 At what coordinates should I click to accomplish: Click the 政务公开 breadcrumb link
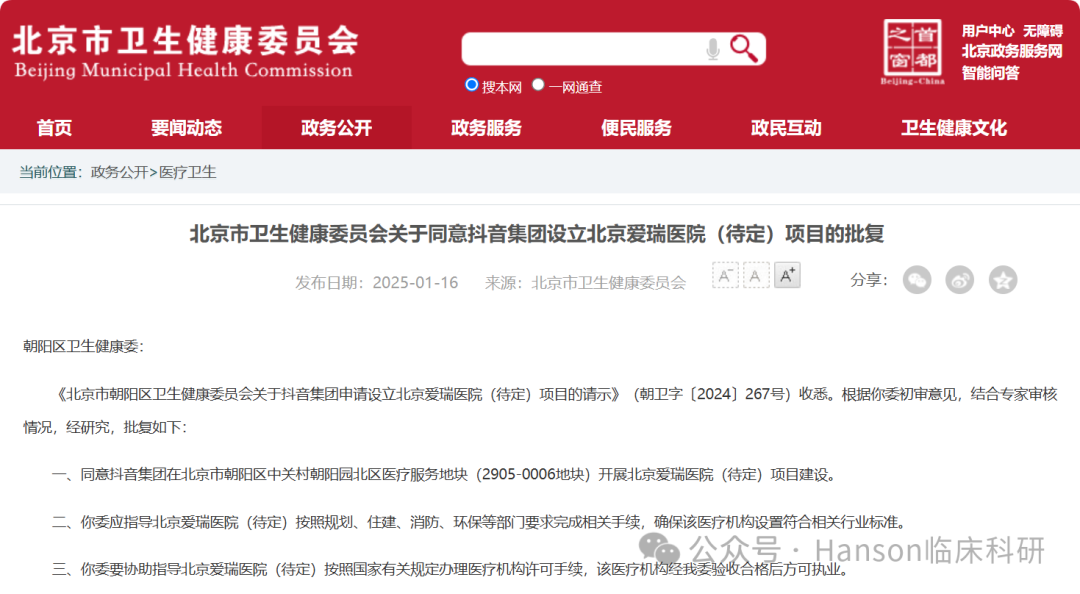point(119,172)
